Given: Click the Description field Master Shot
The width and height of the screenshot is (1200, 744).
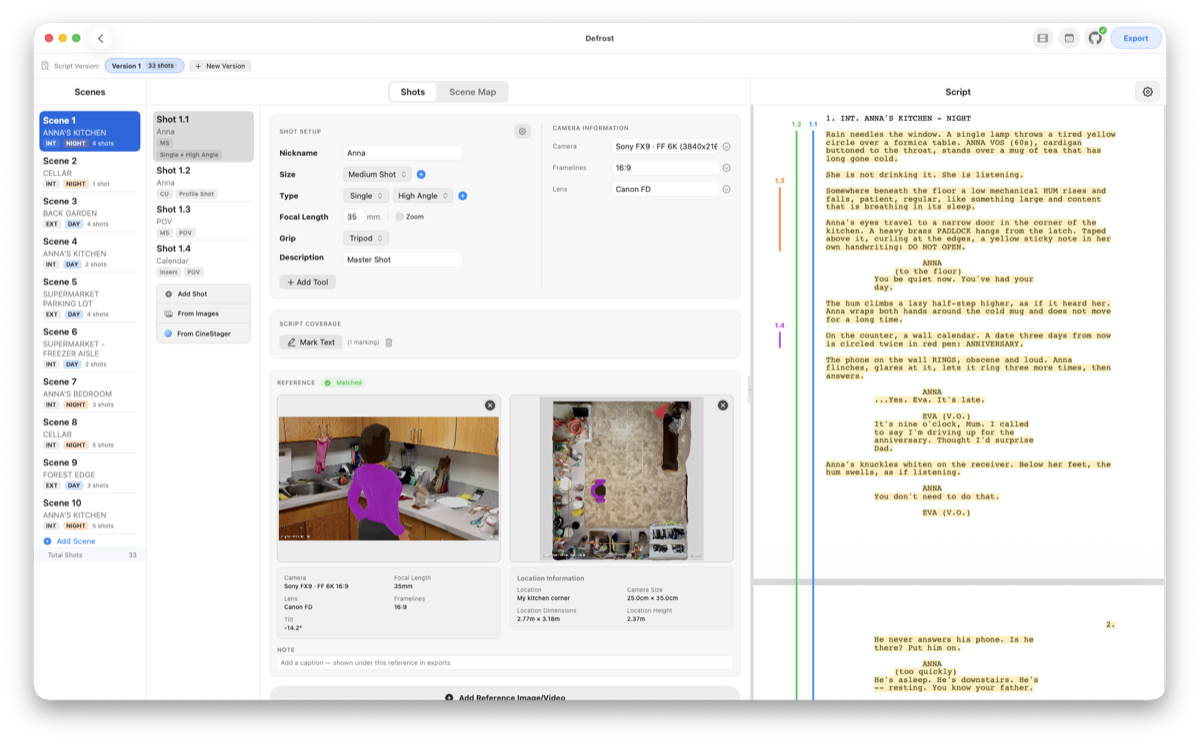Looking at the screenshot, I should click(x=402, y=259).
